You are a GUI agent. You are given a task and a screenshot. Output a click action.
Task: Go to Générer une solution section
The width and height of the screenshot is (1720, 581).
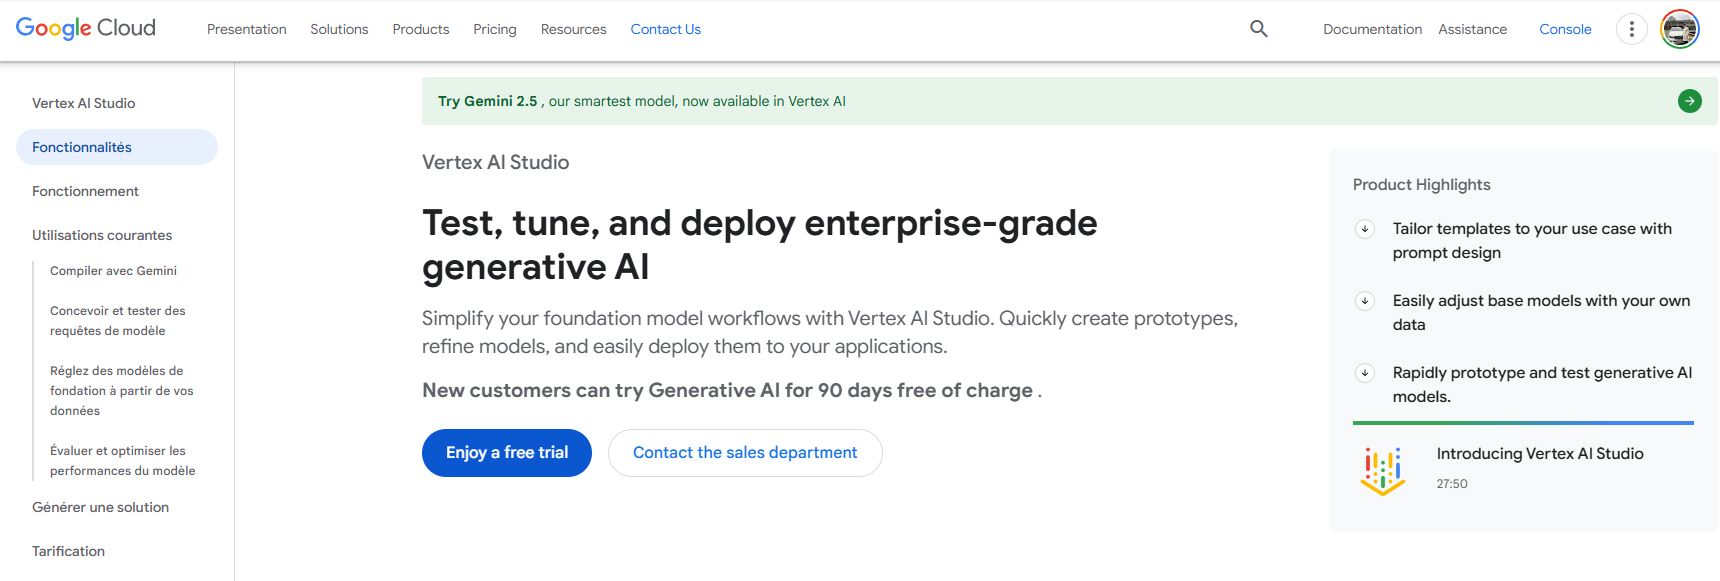coord(100,507)
